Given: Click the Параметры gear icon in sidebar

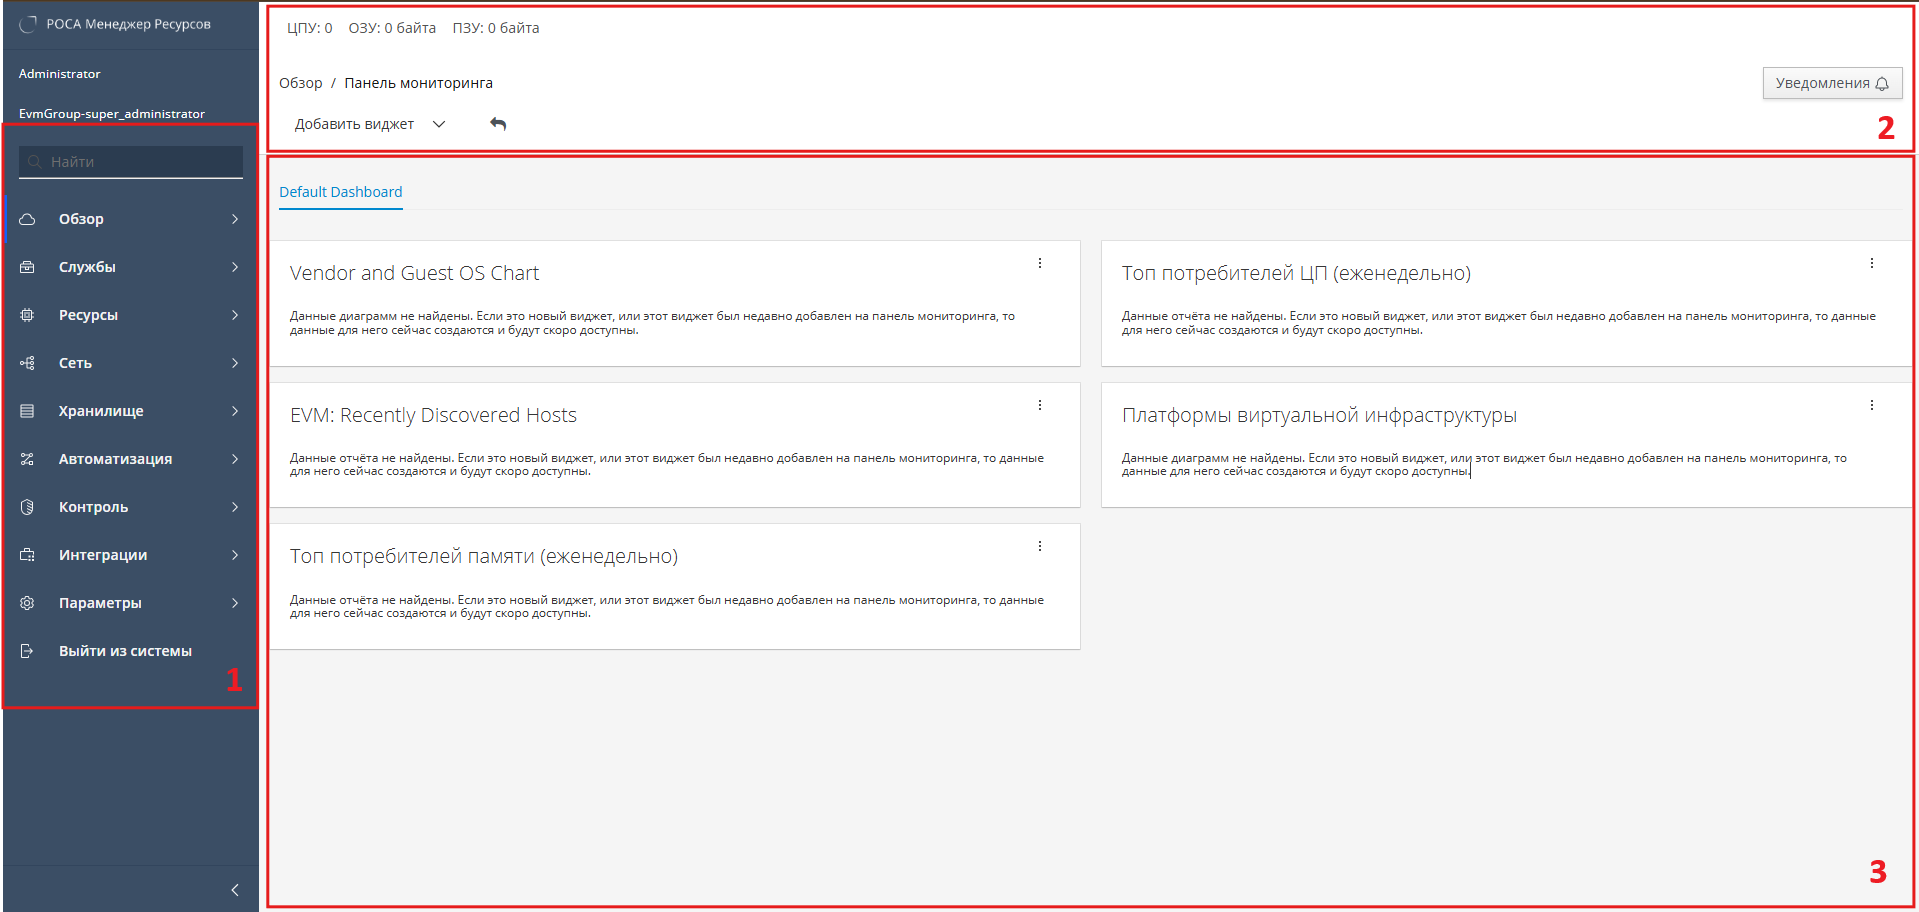Looking at the screenshot, I should click(x=27, y=603).
